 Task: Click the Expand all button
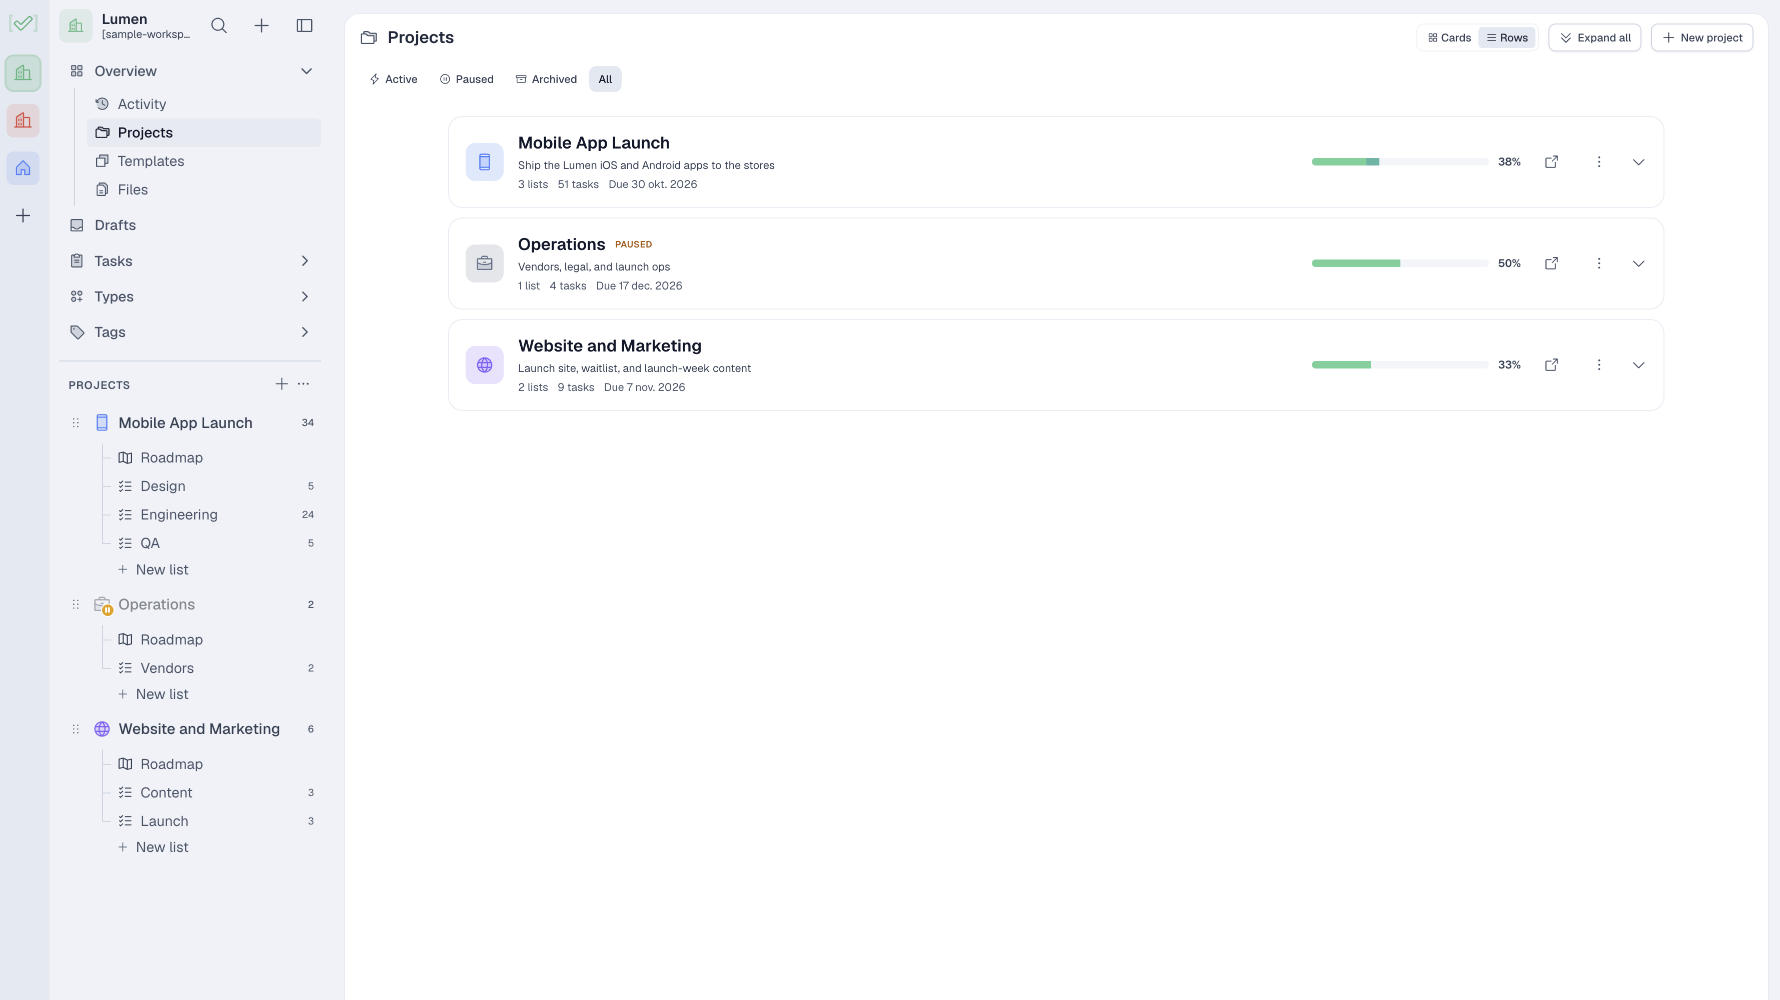(x=1595, y=38)
